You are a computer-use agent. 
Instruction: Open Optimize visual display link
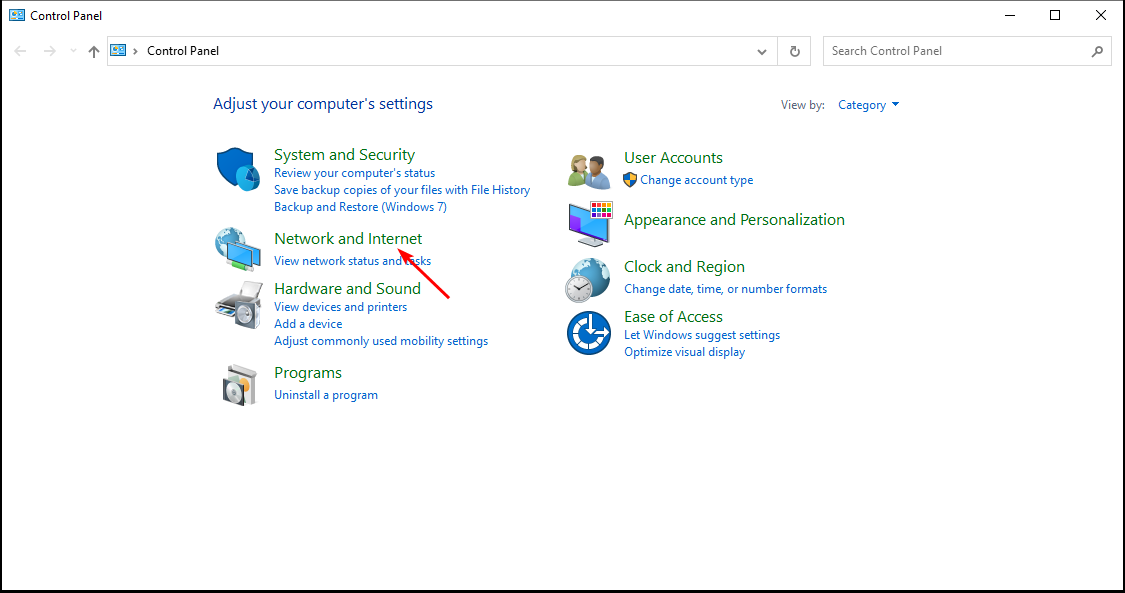pos(684,352)
